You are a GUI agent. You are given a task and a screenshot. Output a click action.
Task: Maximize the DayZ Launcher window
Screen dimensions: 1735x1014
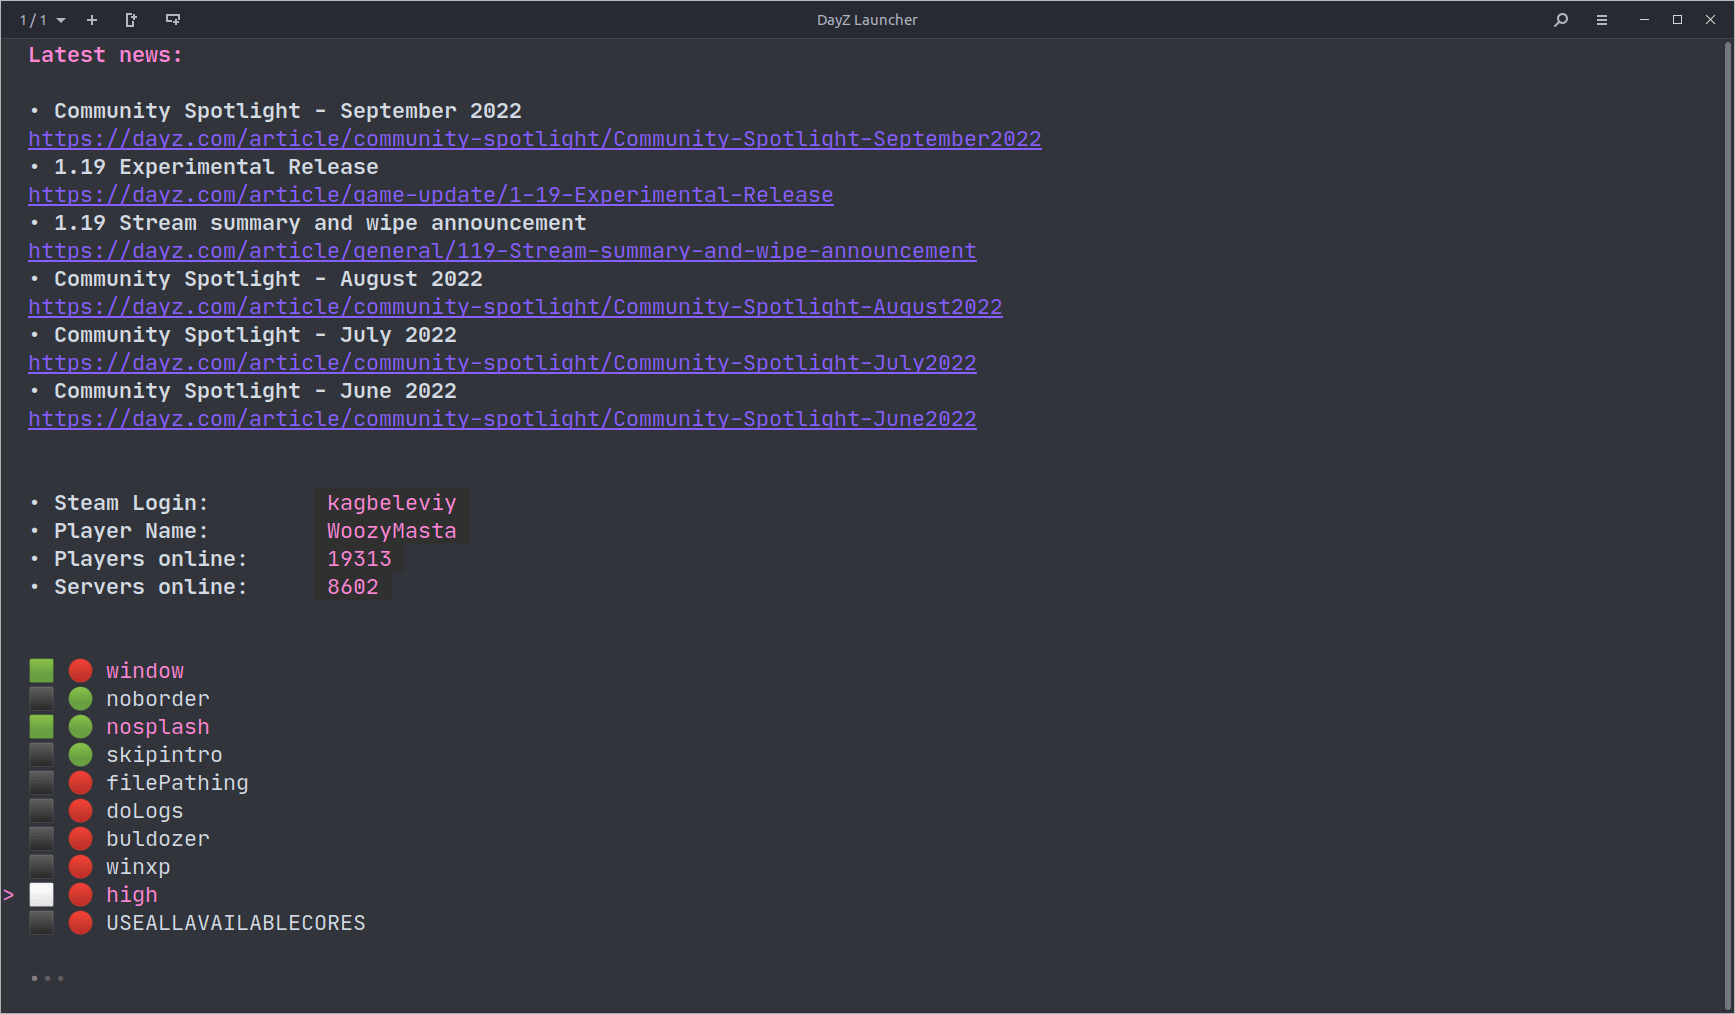[x=1677, y=20]
